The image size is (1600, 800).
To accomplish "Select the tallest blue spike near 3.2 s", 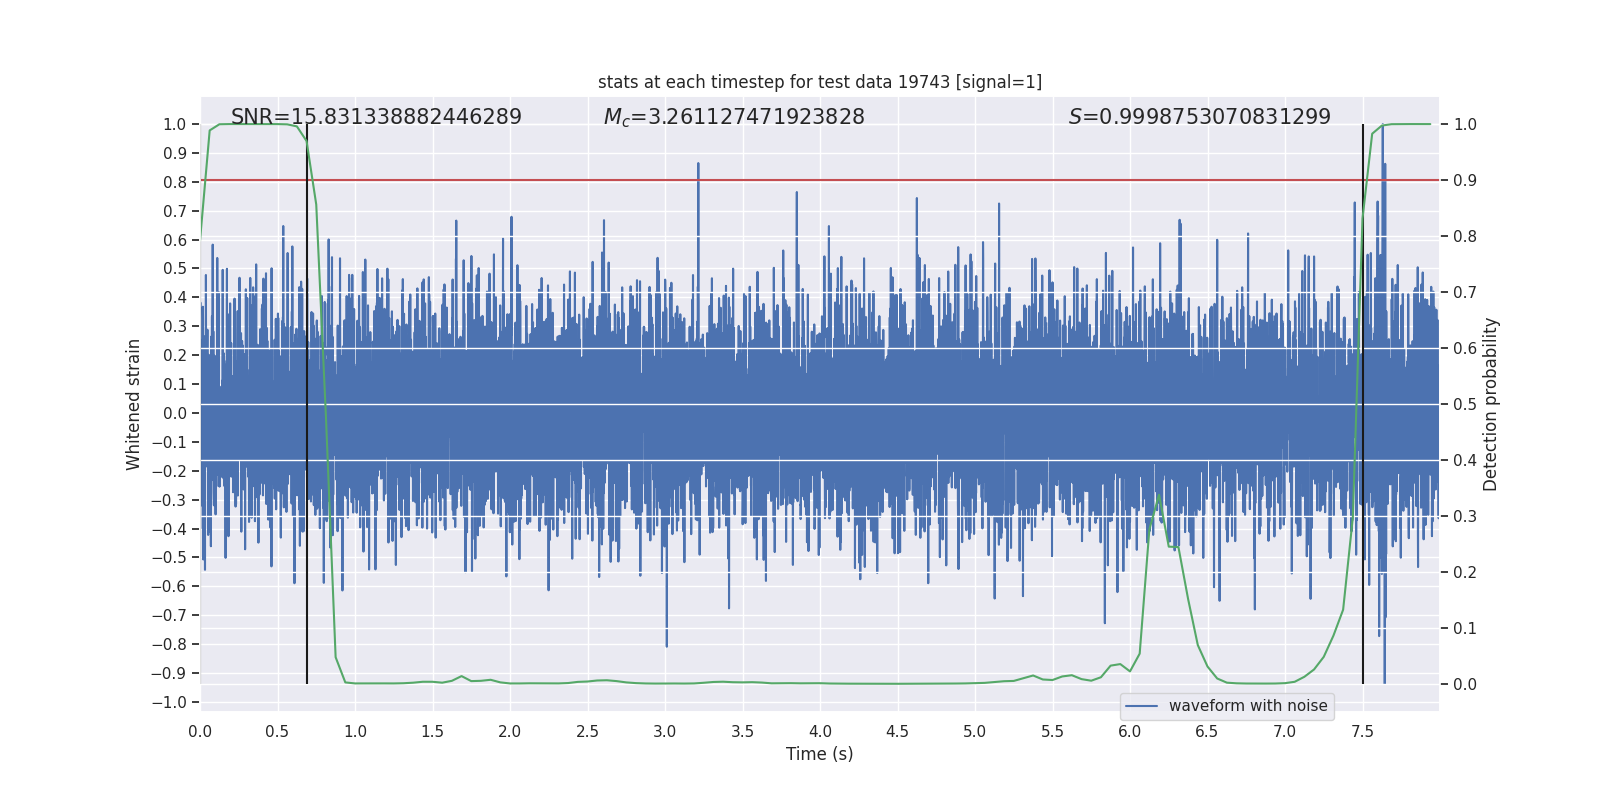I will click(698, 165).
